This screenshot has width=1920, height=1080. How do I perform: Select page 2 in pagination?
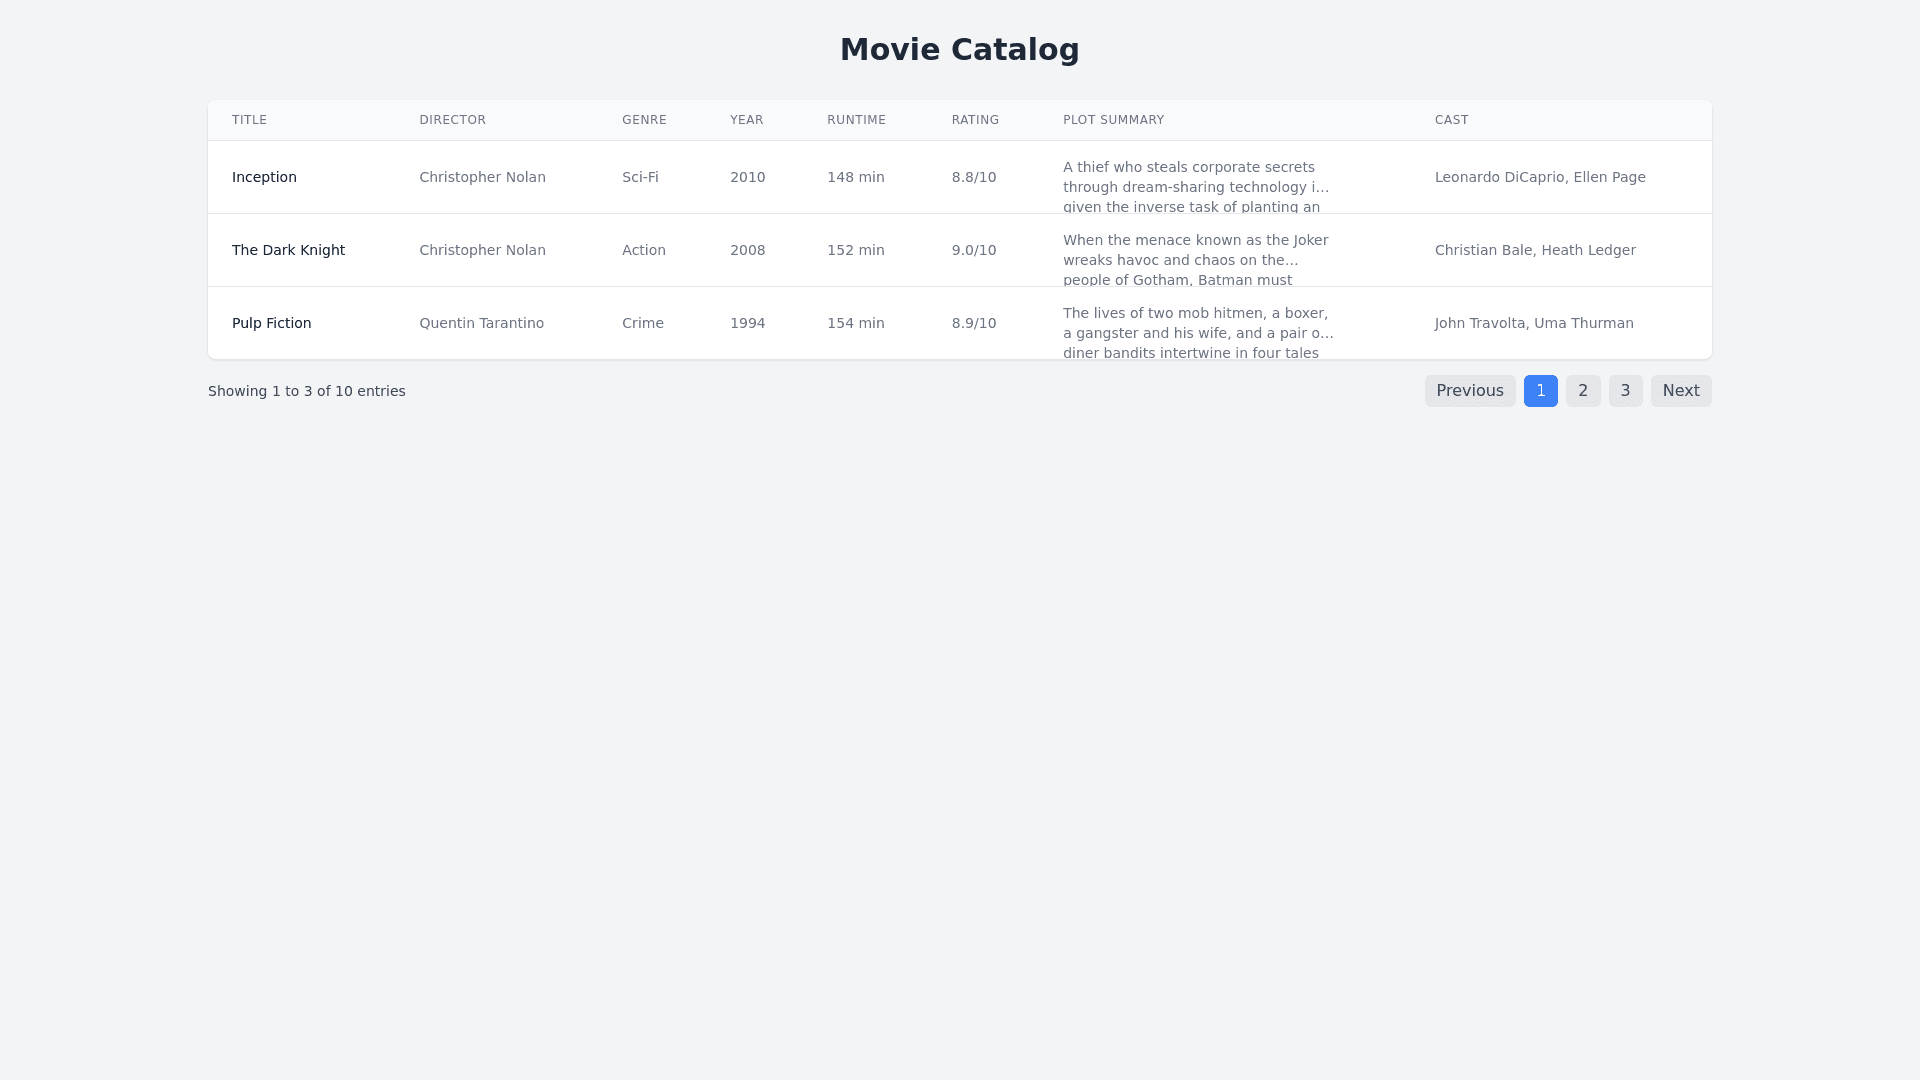pos(1582,391)
